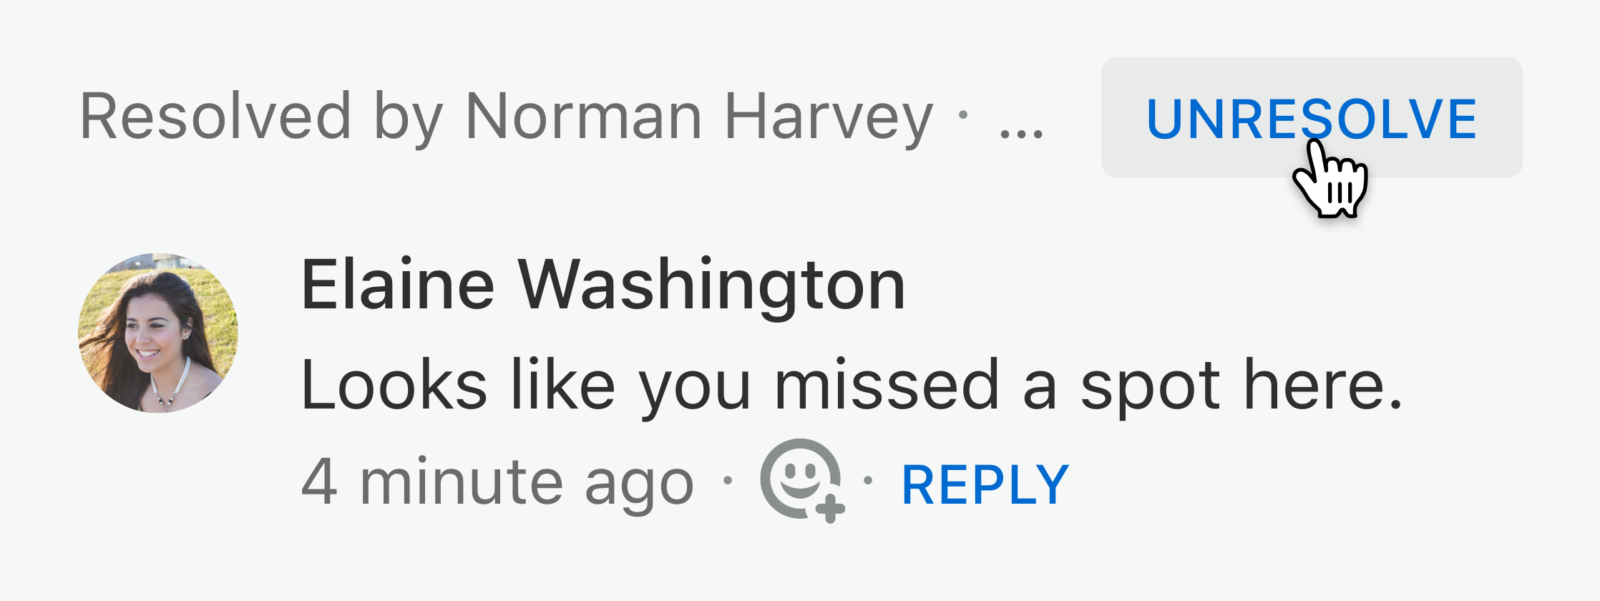Open the add emoji reaction picker
1600x601 pixels.
(802, 481)
